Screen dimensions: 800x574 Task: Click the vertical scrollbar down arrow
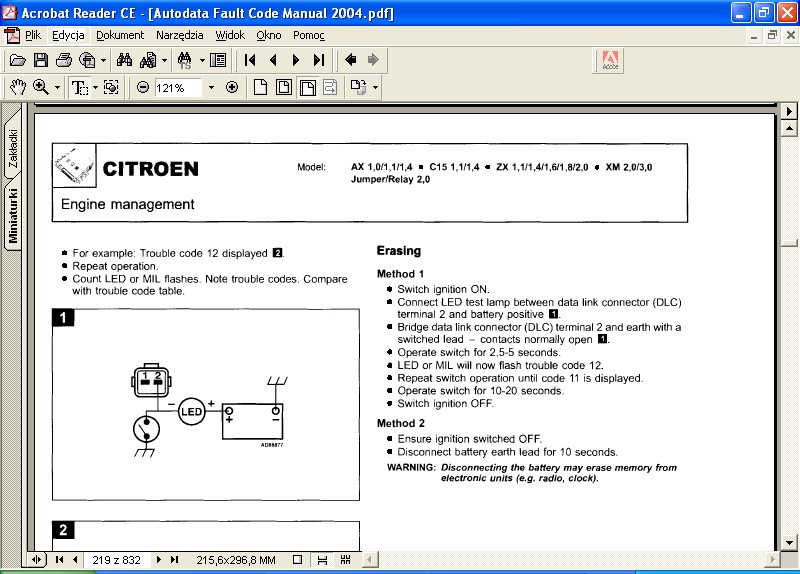(789, 543)
